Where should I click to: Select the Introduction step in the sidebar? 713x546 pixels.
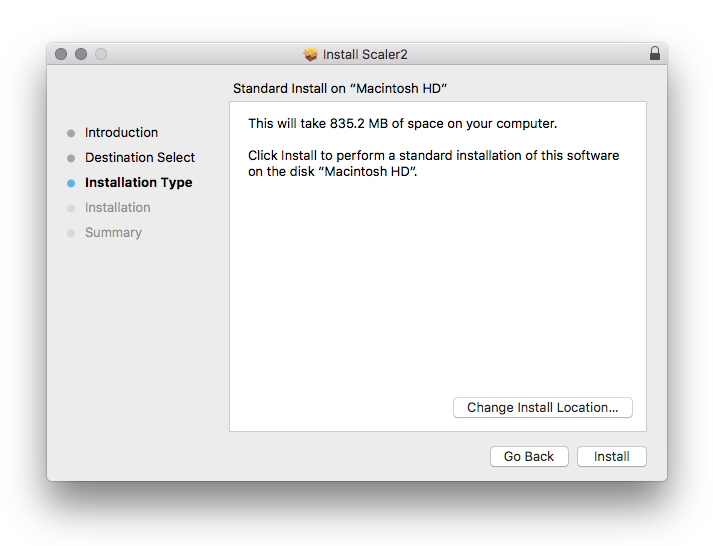tap(121, 133)
